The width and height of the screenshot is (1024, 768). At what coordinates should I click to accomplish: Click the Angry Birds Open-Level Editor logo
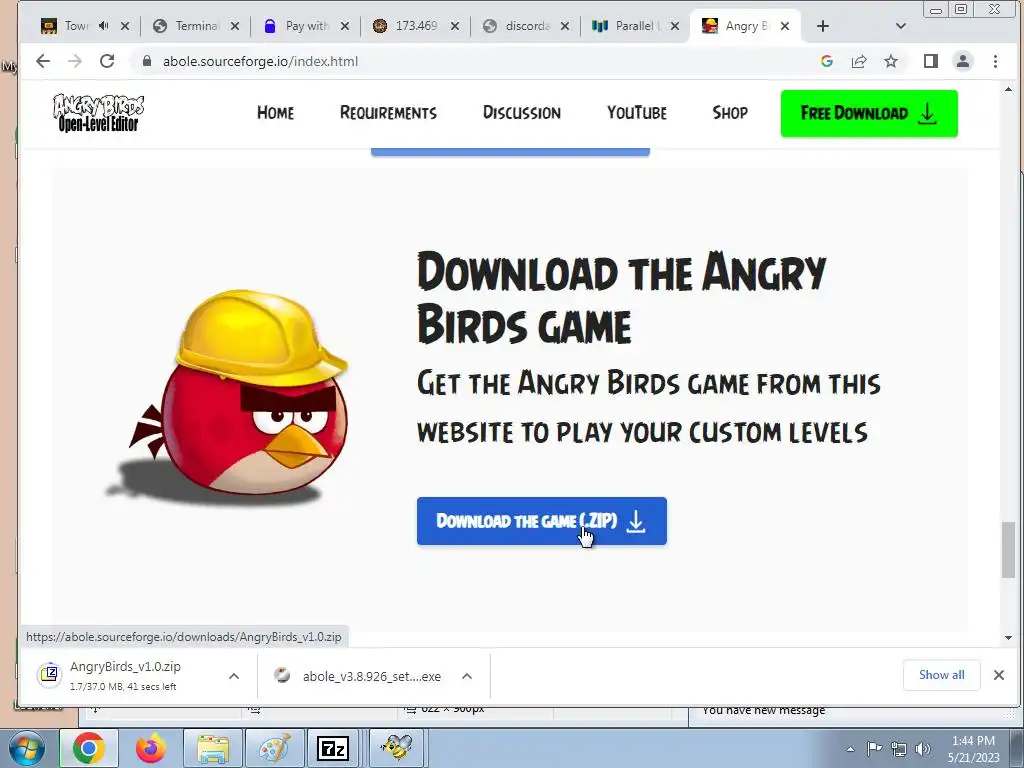tap(99, 112)
